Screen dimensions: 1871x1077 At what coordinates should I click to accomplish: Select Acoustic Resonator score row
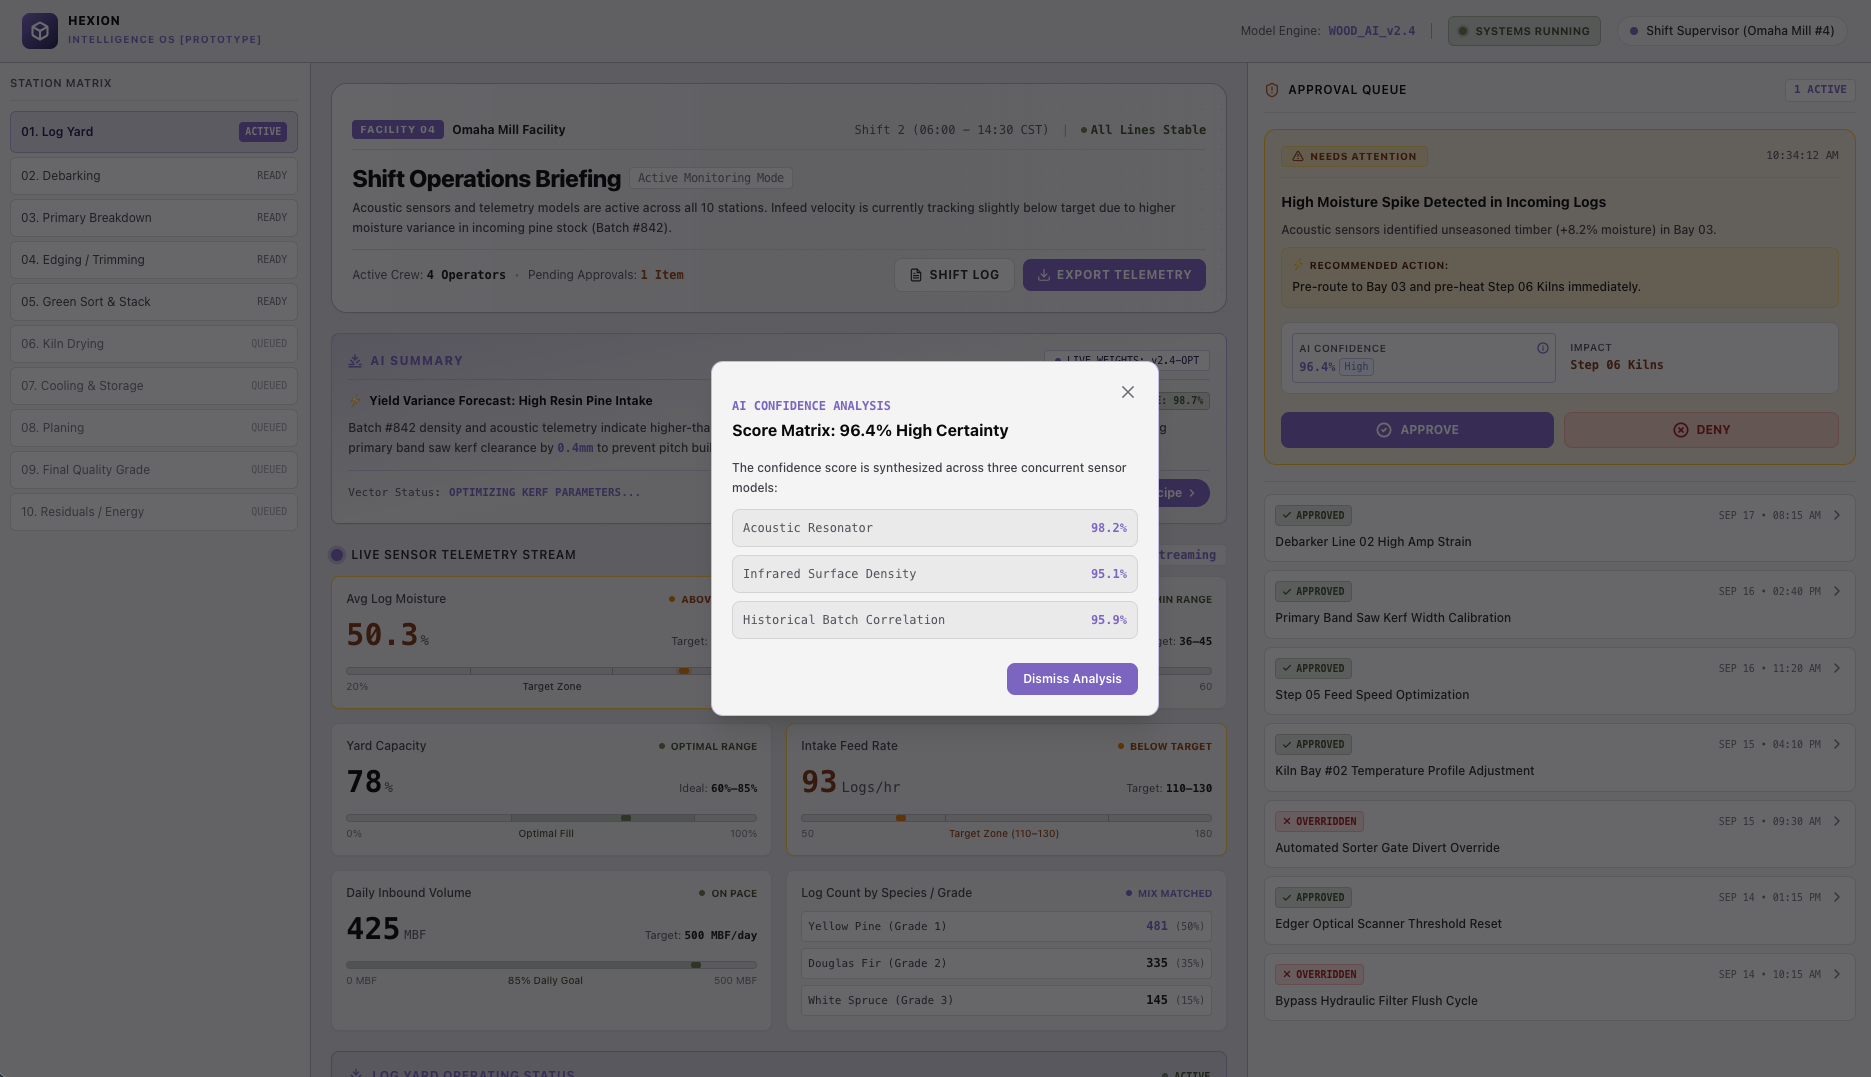click(x=934, y=528)
